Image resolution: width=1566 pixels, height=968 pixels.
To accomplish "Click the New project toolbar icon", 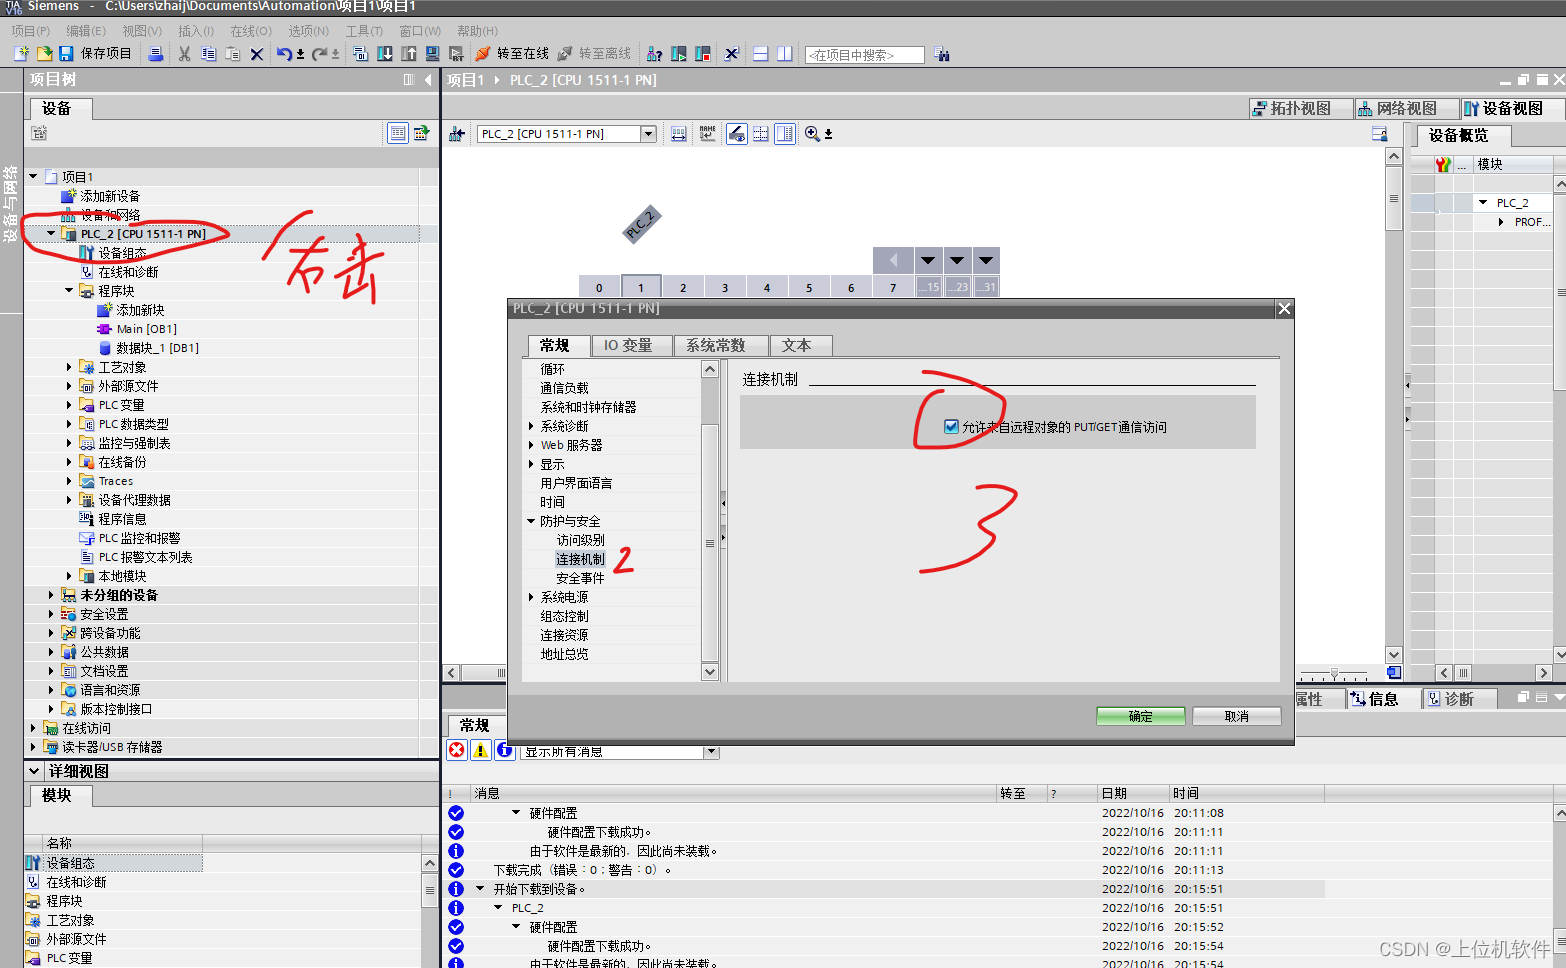I will [x=21, y=54].
